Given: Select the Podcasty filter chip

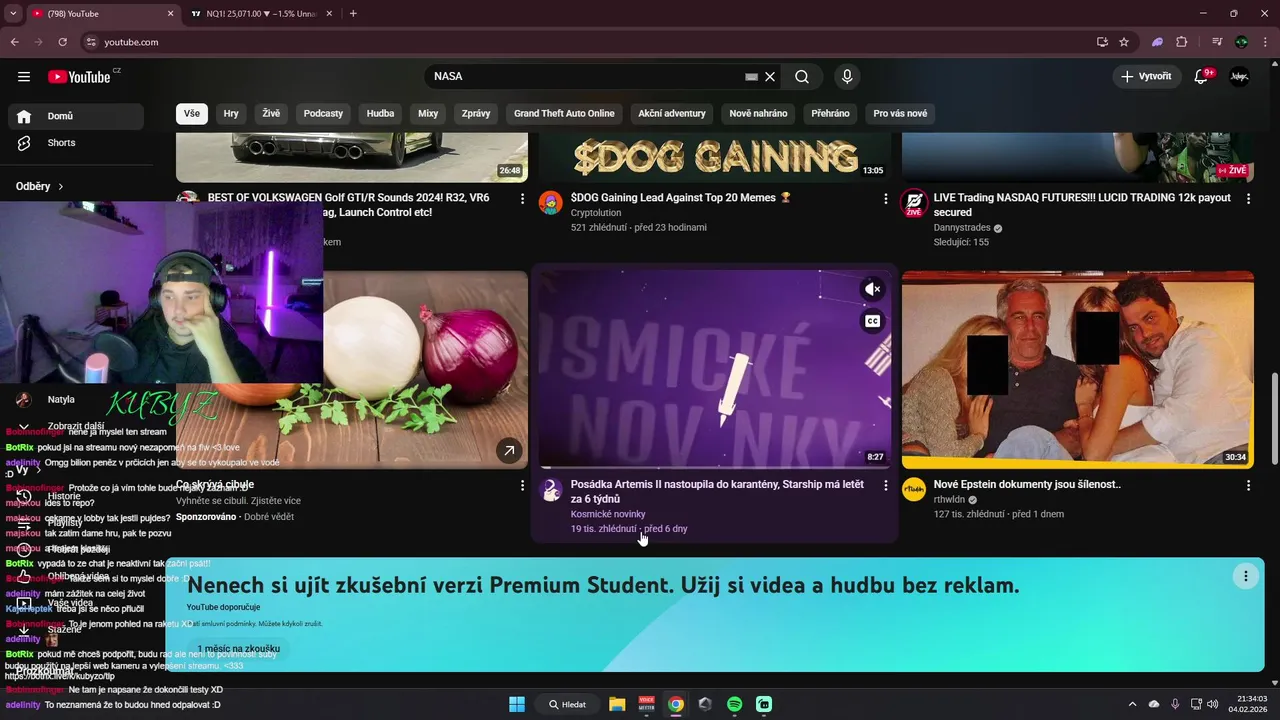Looking at the screenshot, I should pyautogui.click(x=323, y=114).
